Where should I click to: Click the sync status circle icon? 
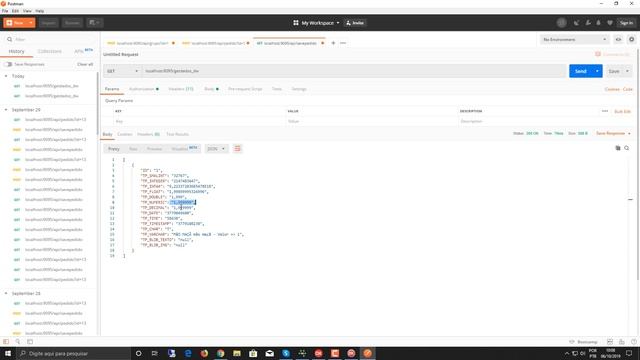(x=562, y=23)
